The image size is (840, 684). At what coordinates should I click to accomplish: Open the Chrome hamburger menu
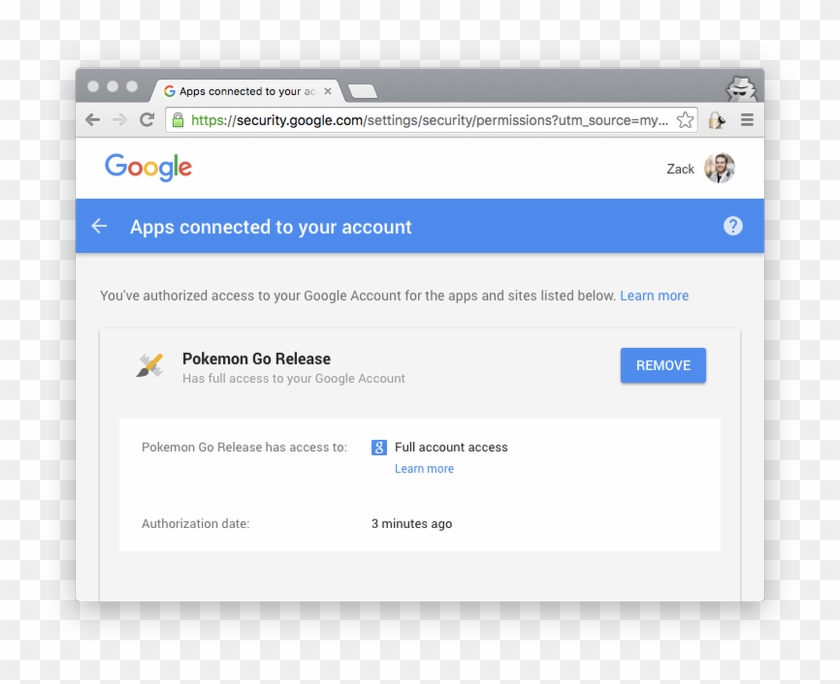point(747,120)
